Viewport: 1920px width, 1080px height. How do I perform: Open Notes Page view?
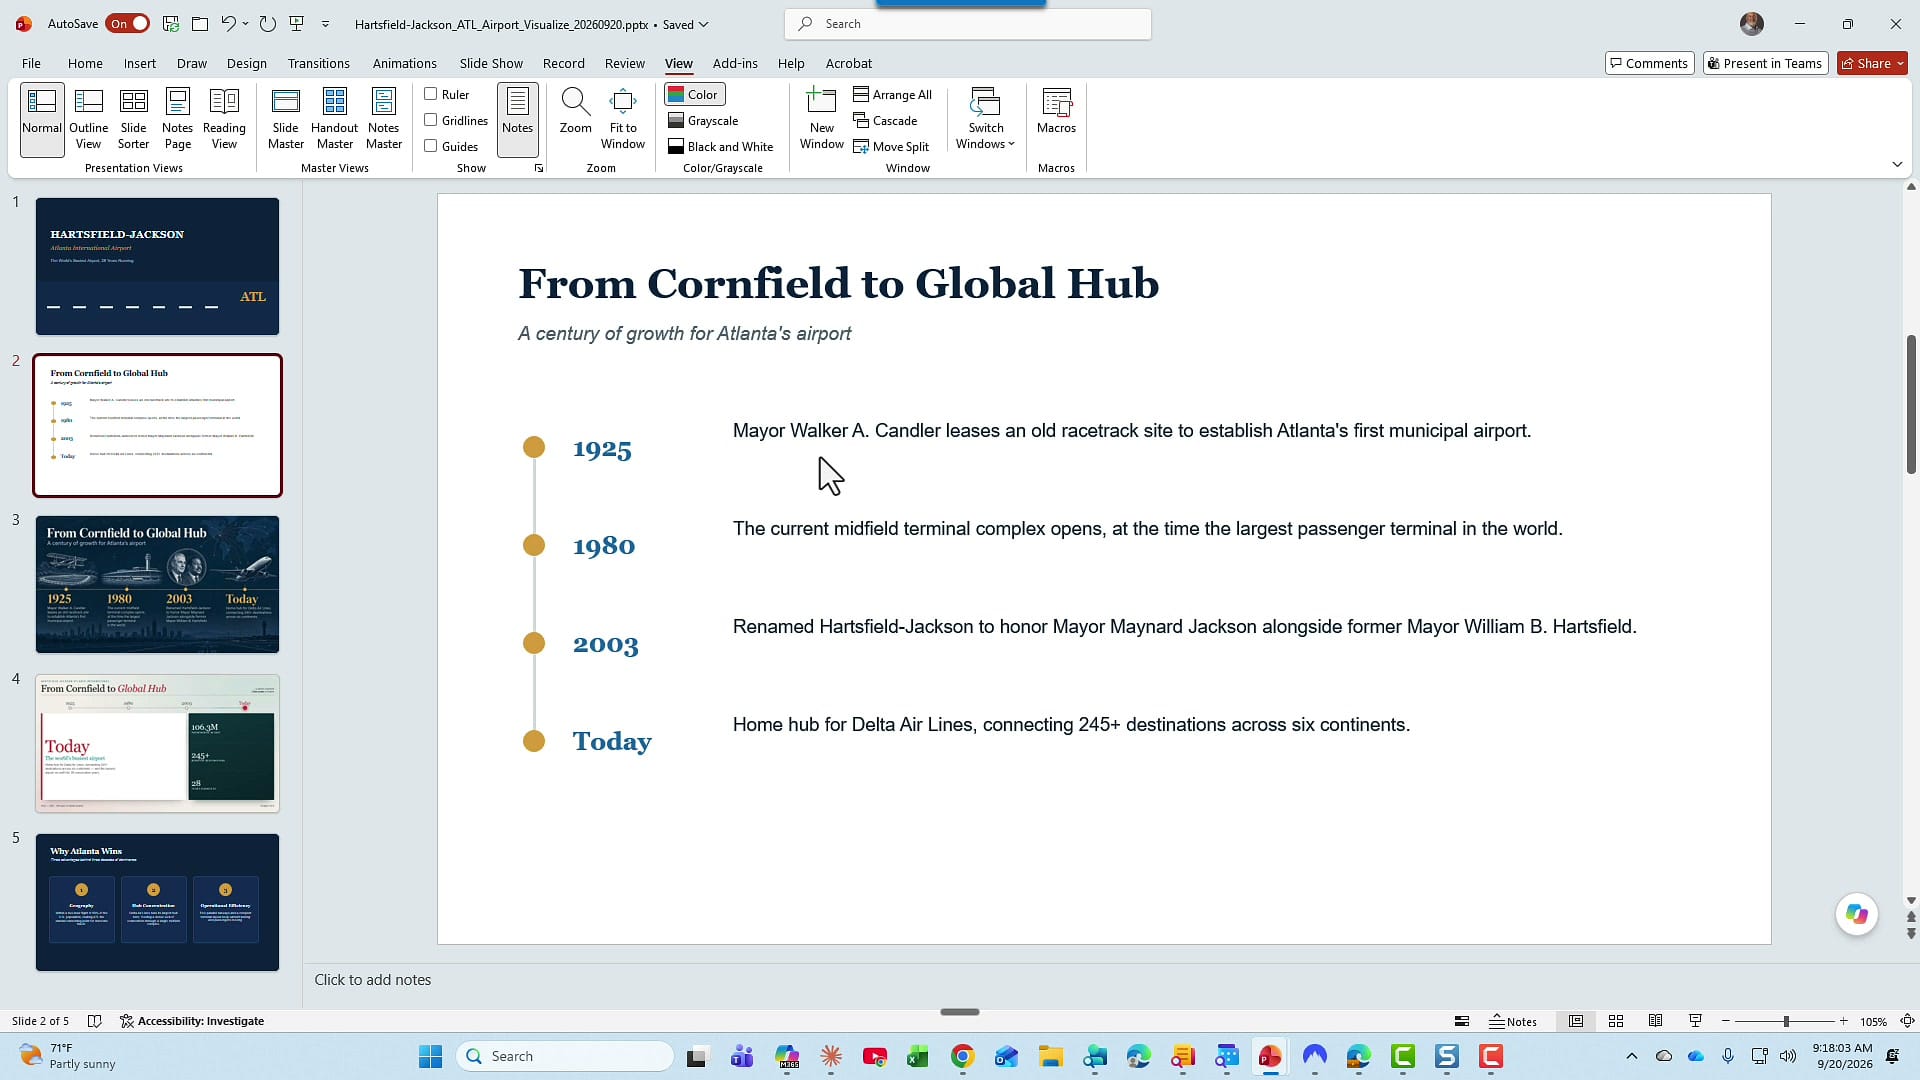click(x=177, y=119)
